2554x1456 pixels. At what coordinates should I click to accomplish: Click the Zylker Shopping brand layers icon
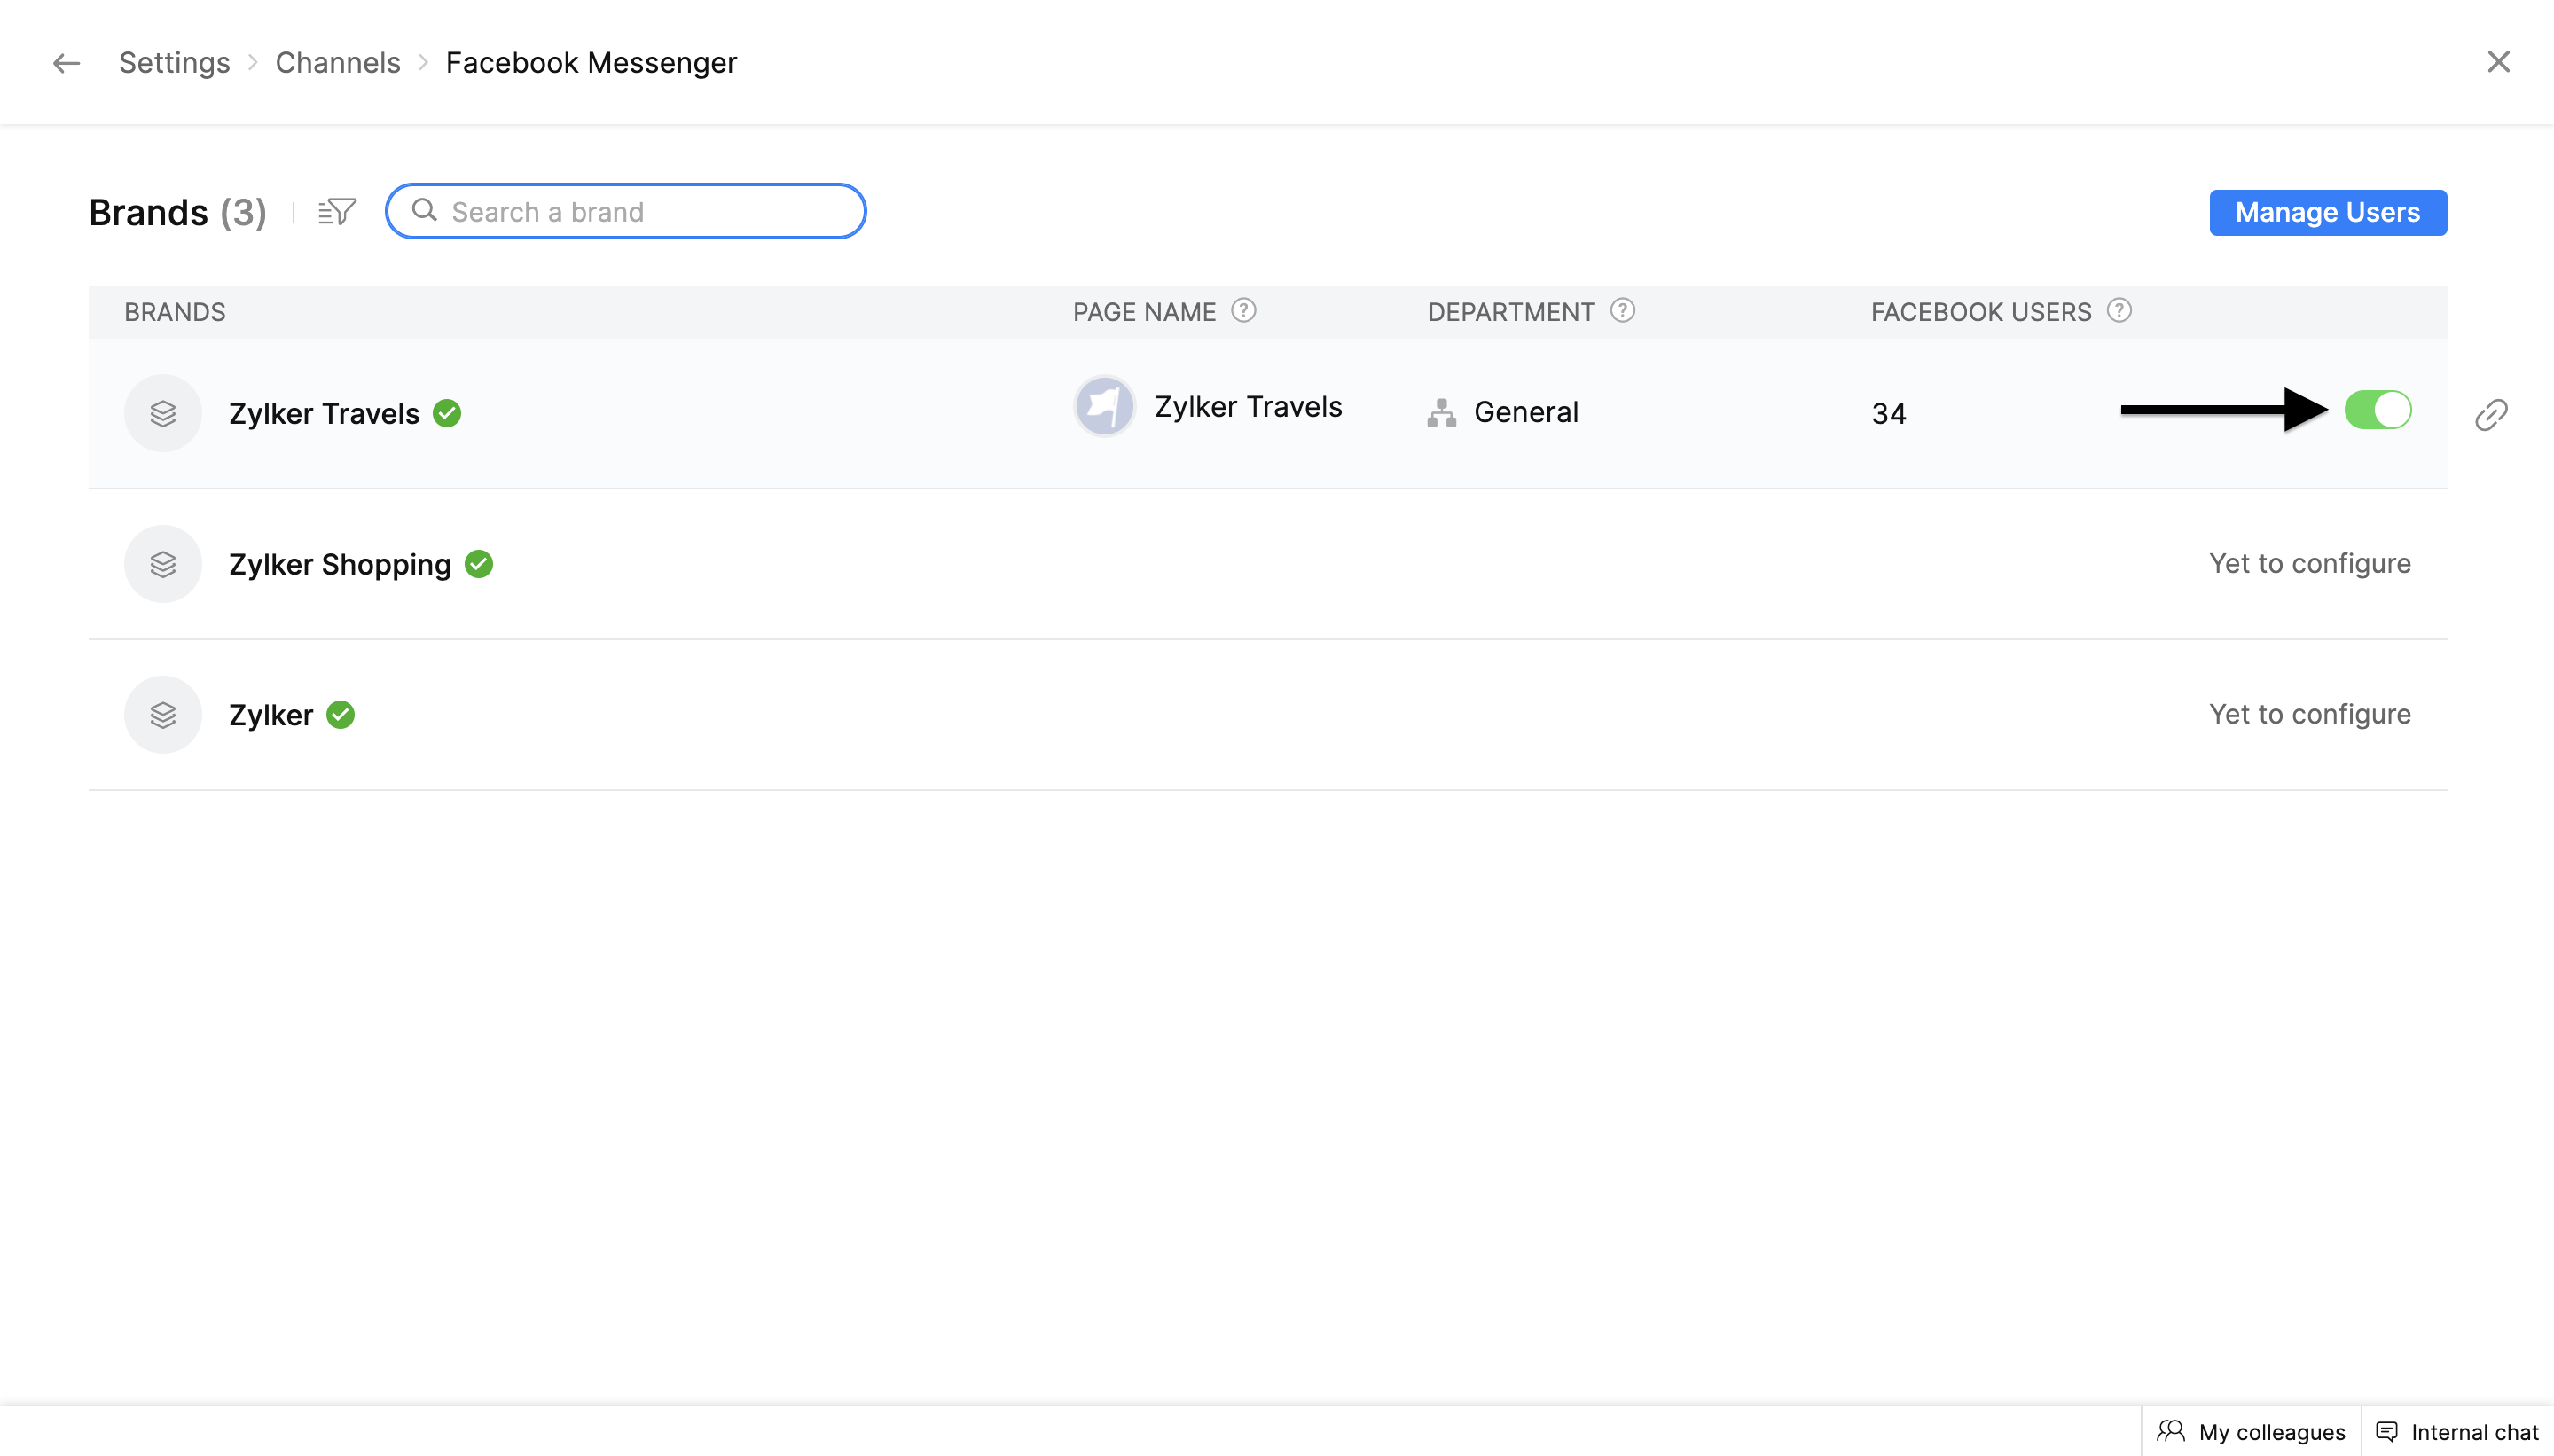163,564
